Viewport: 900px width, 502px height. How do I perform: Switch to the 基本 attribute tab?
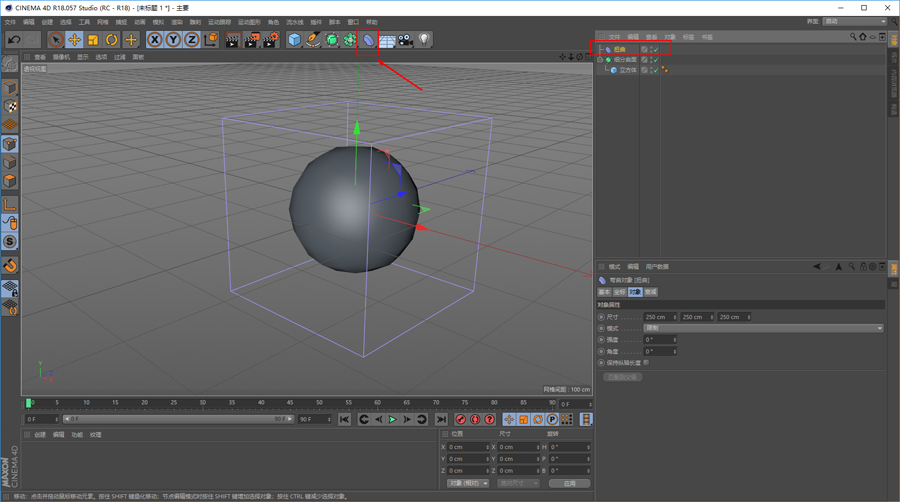(604, 292)
